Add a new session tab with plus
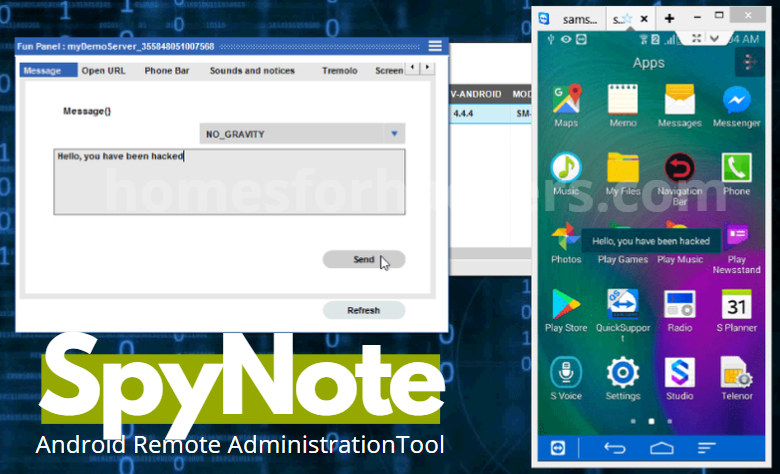 click(669, 18)
